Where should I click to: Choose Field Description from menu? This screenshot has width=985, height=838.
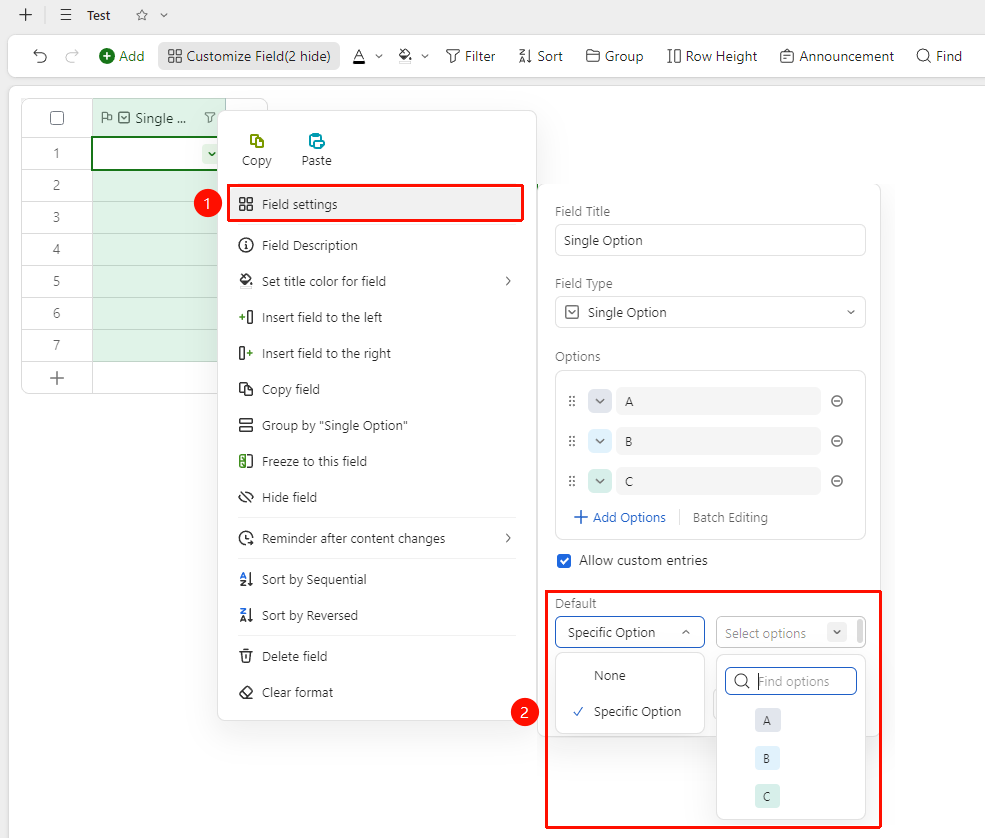[376, 246]
